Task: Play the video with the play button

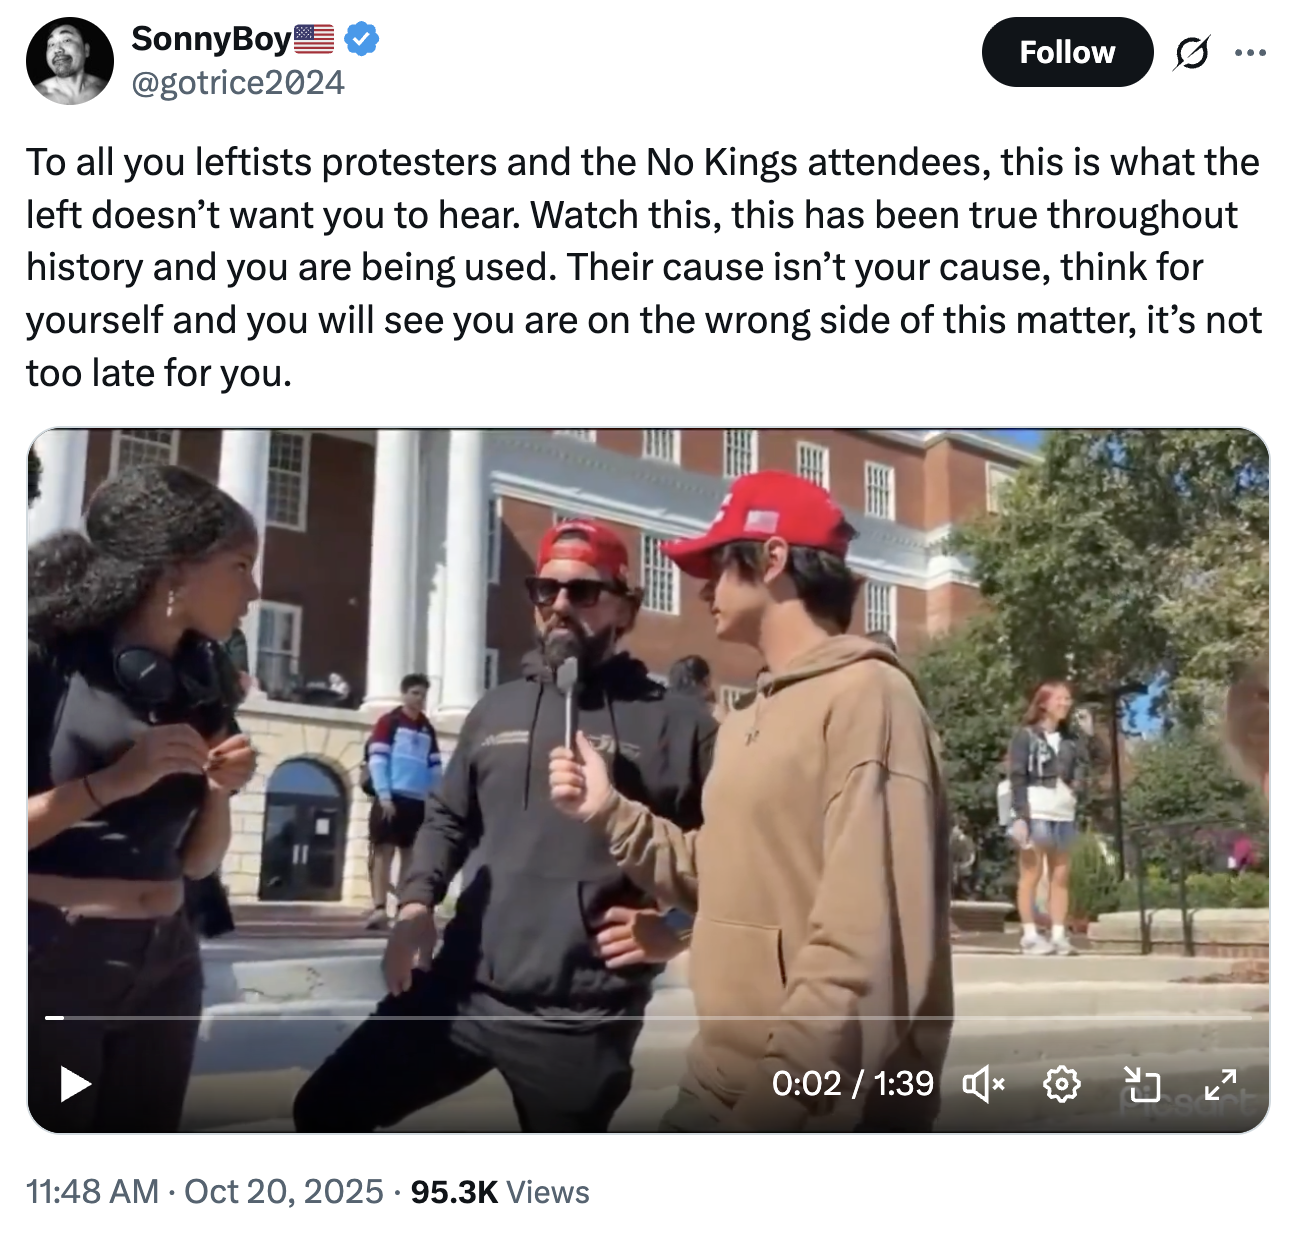Action: (75, 1083)
